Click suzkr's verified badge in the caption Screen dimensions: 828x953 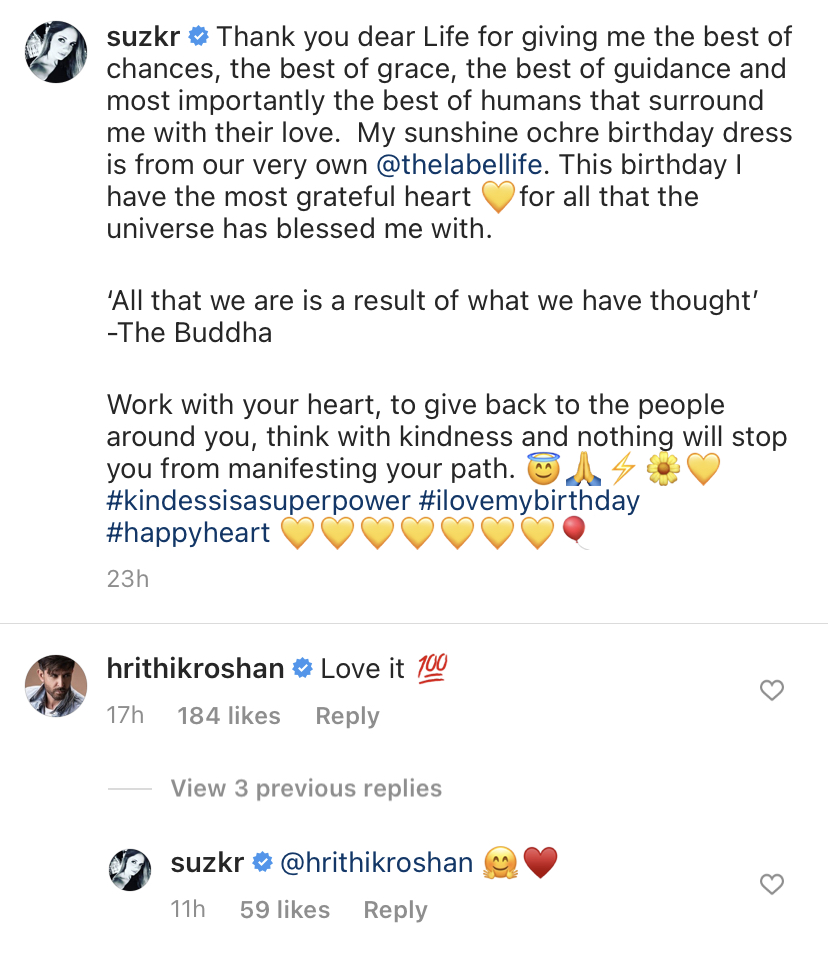tap(198, 38)
